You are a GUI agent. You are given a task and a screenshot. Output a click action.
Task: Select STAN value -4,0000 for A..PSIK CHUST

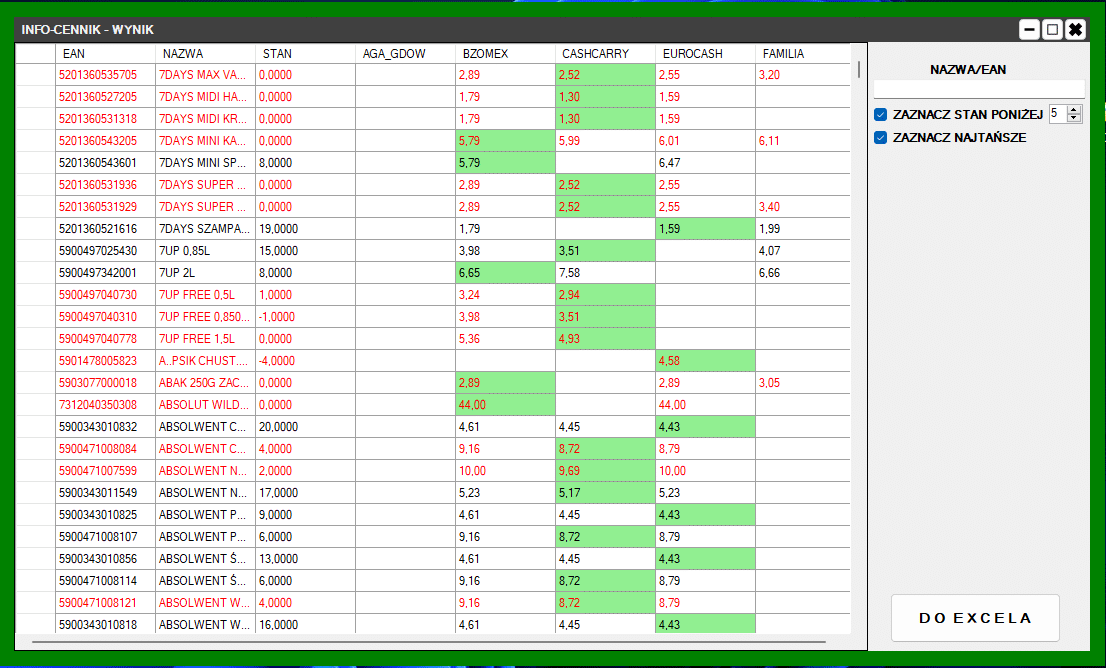pos(305,360)
